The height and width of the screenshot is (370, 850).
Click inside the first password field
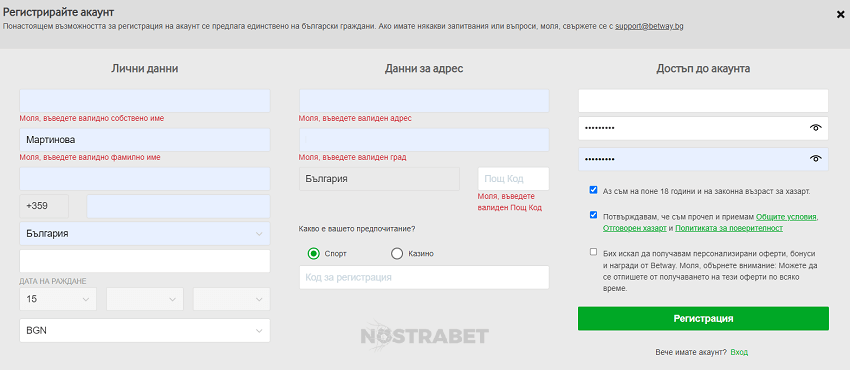[x=703, y=128]
